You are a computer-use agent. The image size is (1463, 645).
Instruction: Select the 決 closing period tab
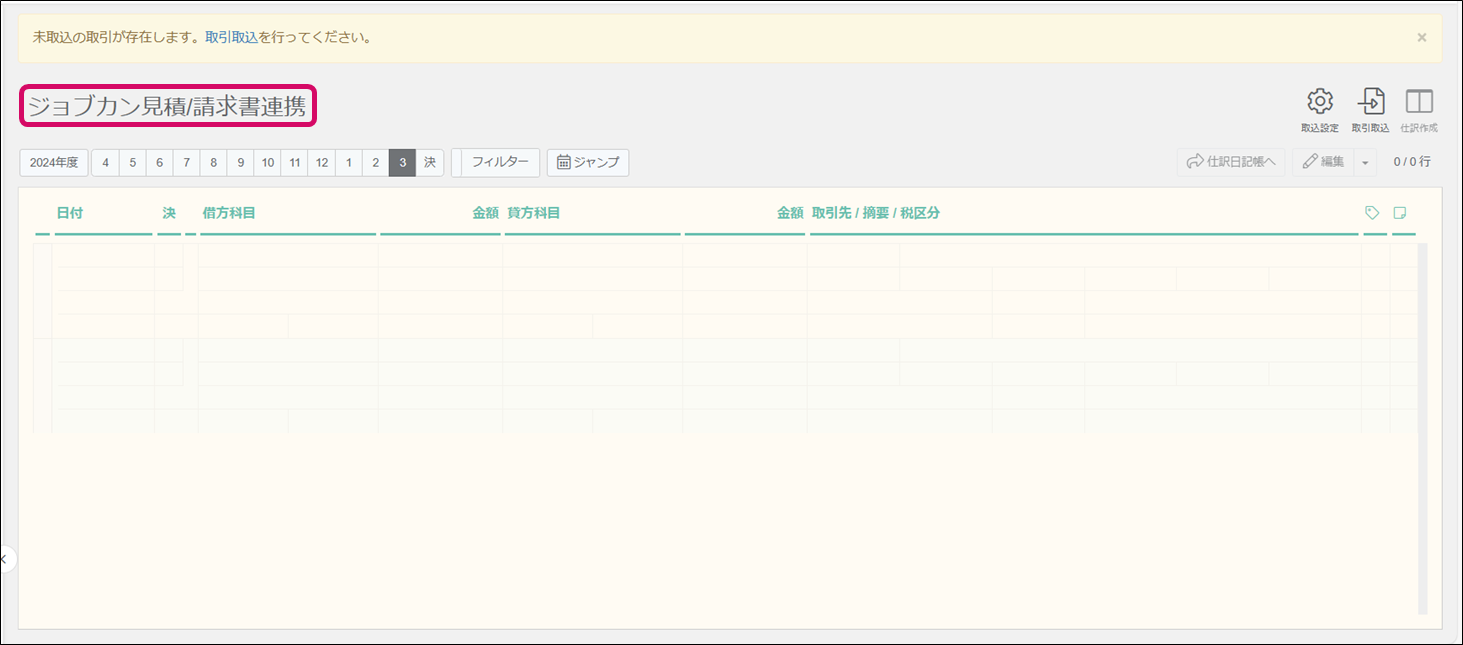[430, 162]
